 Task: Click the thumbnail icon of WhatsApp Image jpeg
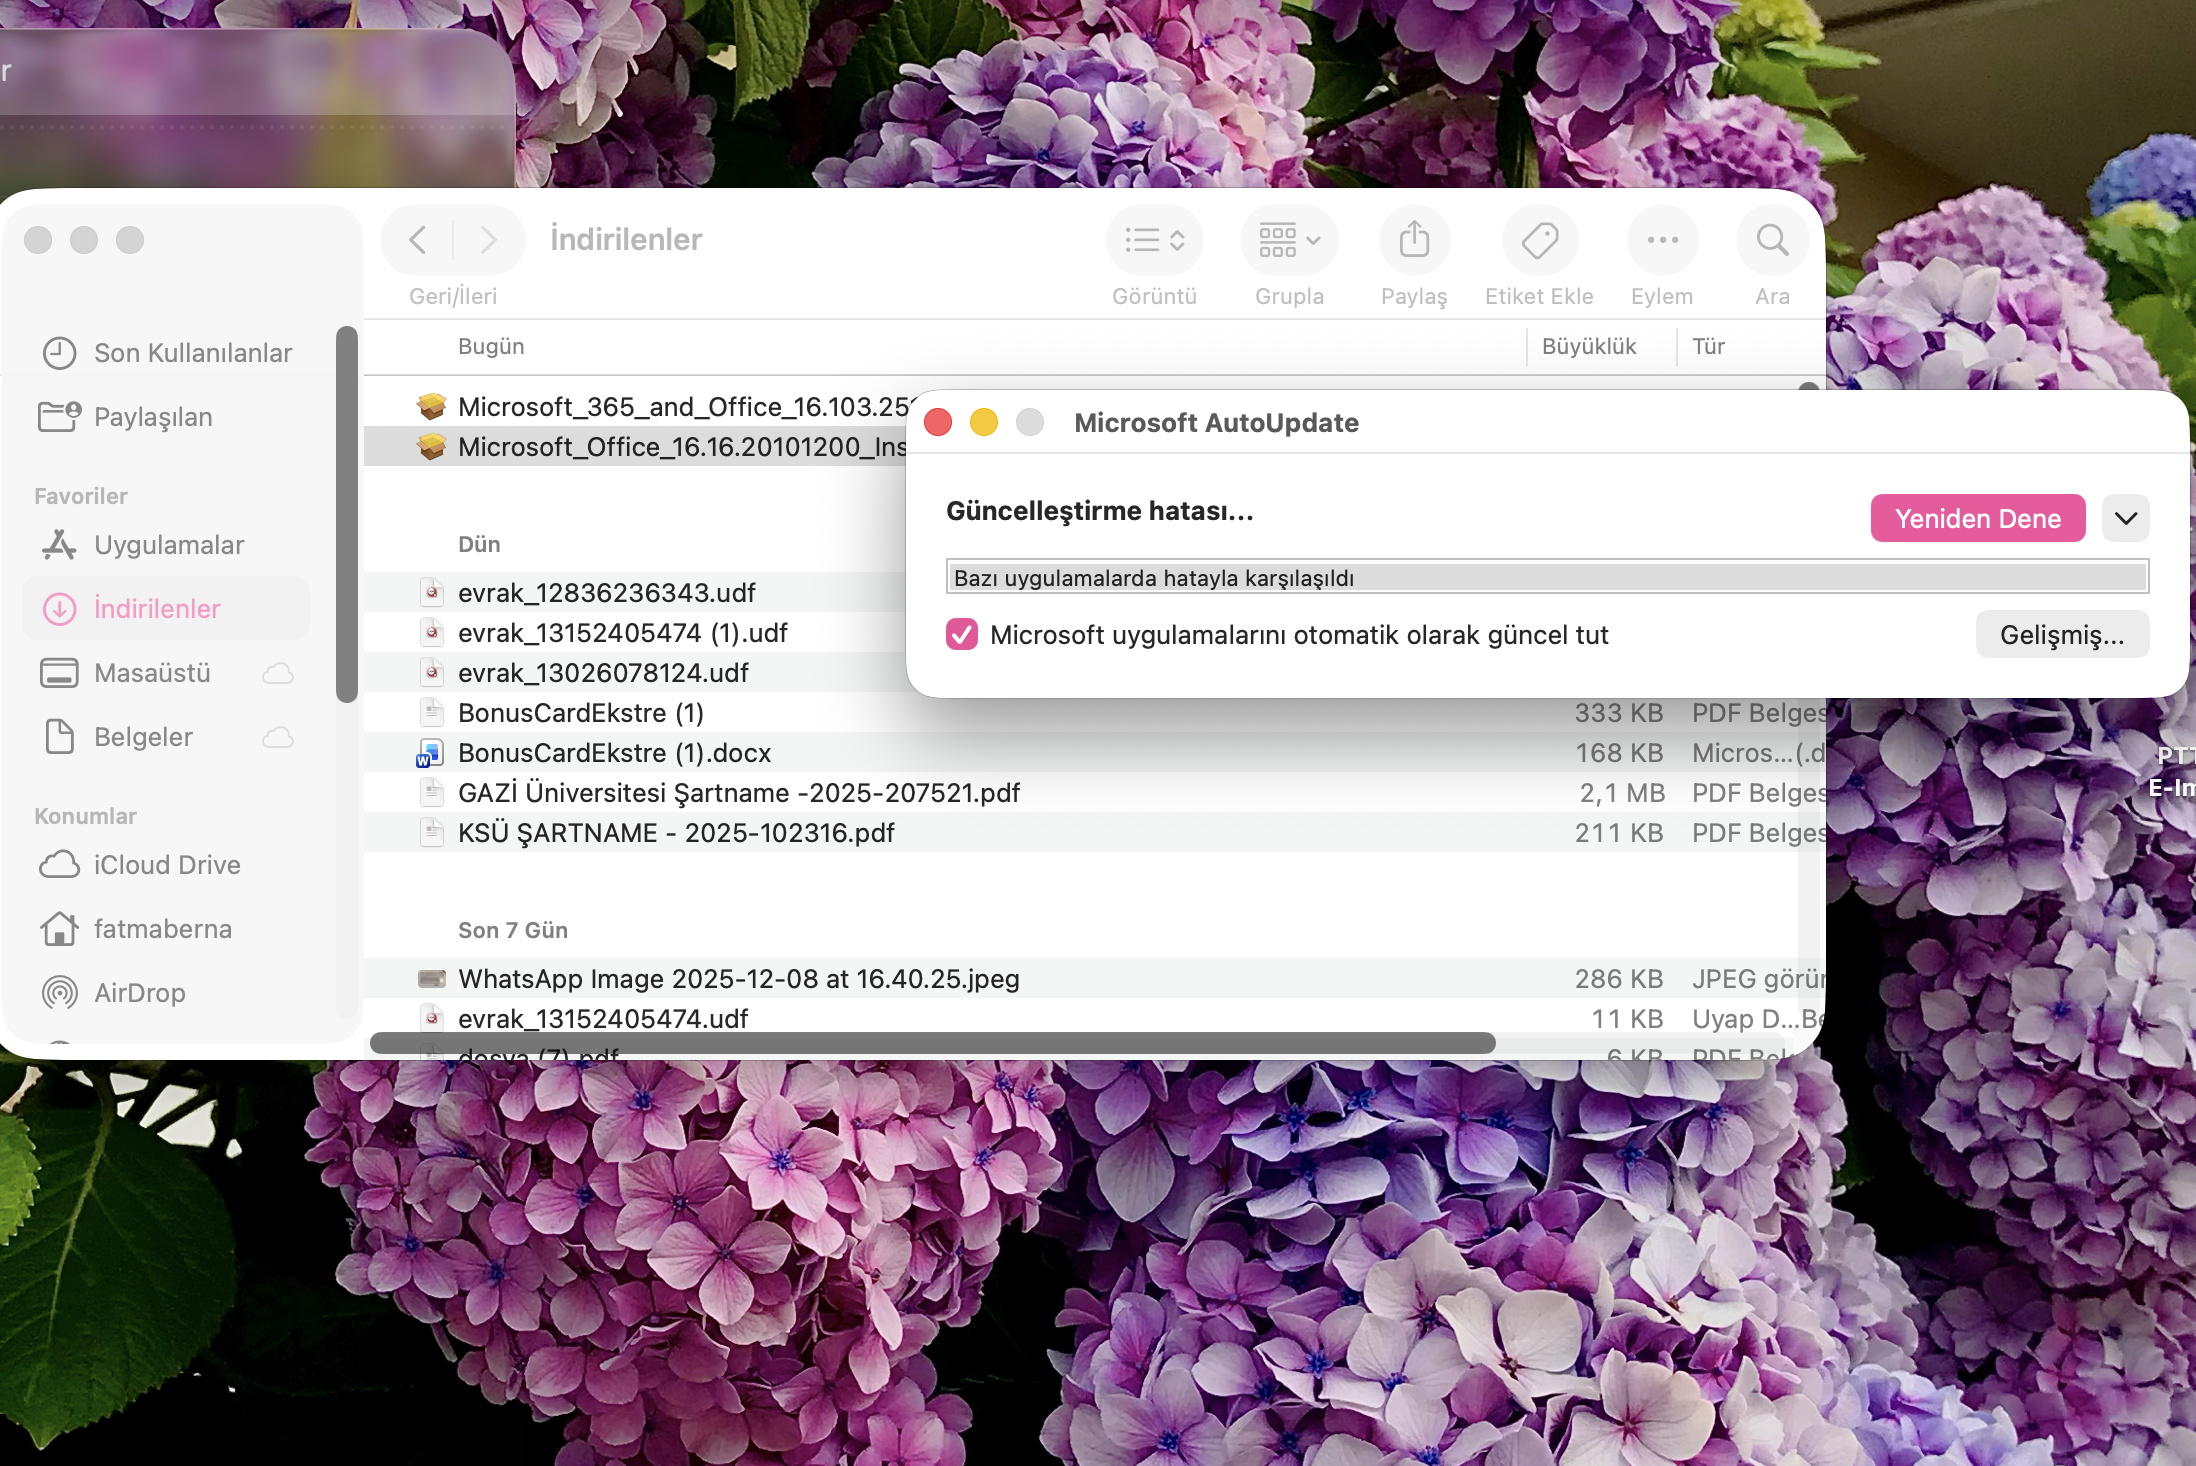(x=432, y=979)
